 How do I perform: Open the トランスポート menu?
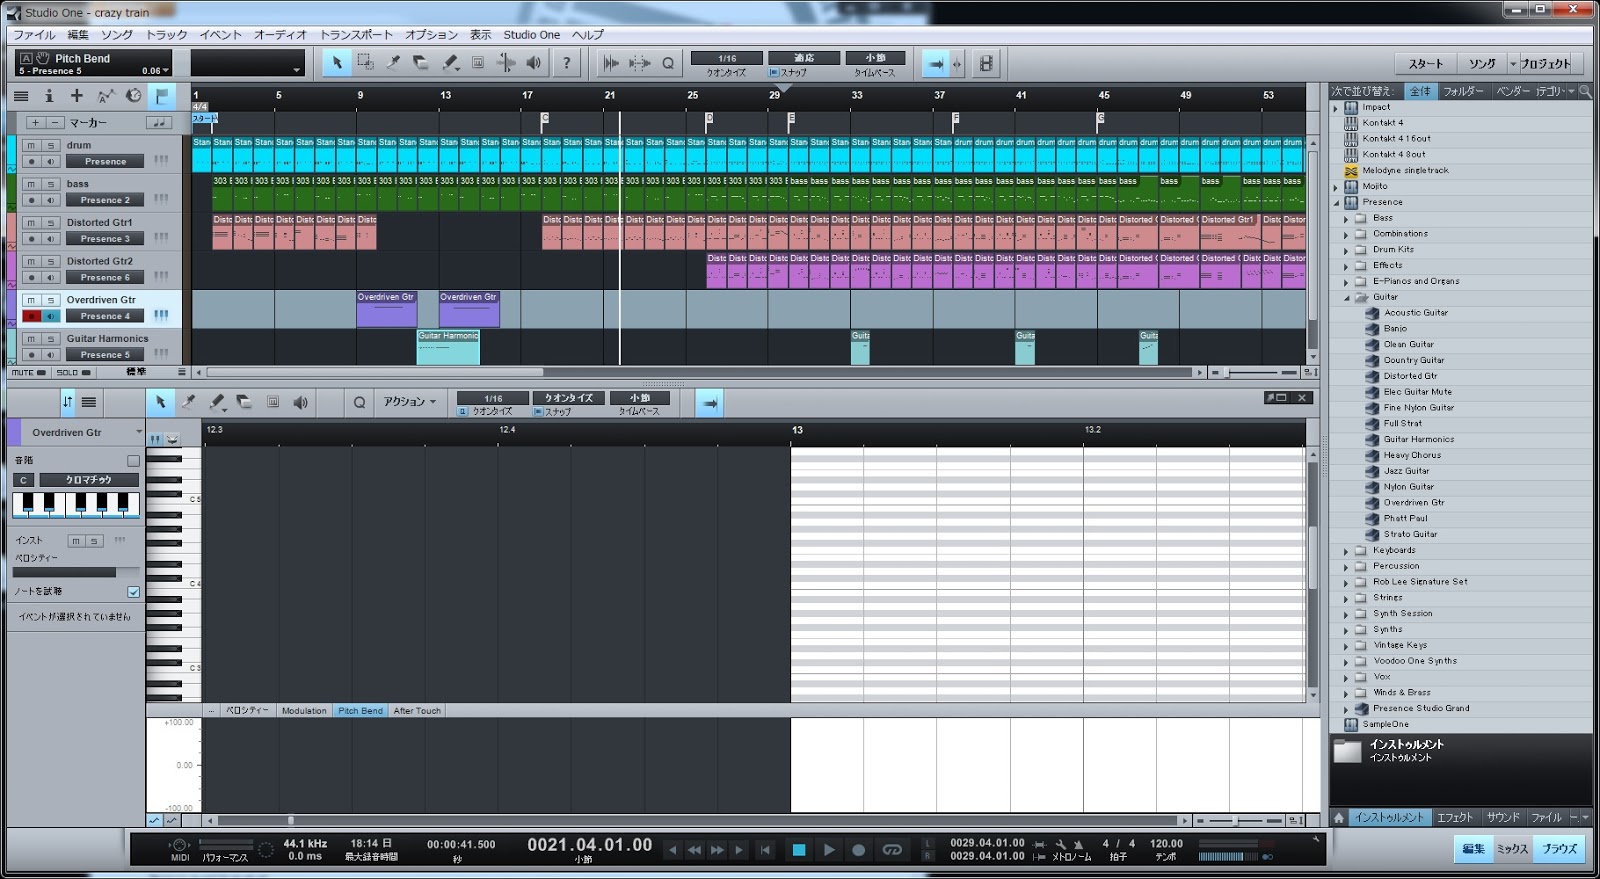click(356, 35)
